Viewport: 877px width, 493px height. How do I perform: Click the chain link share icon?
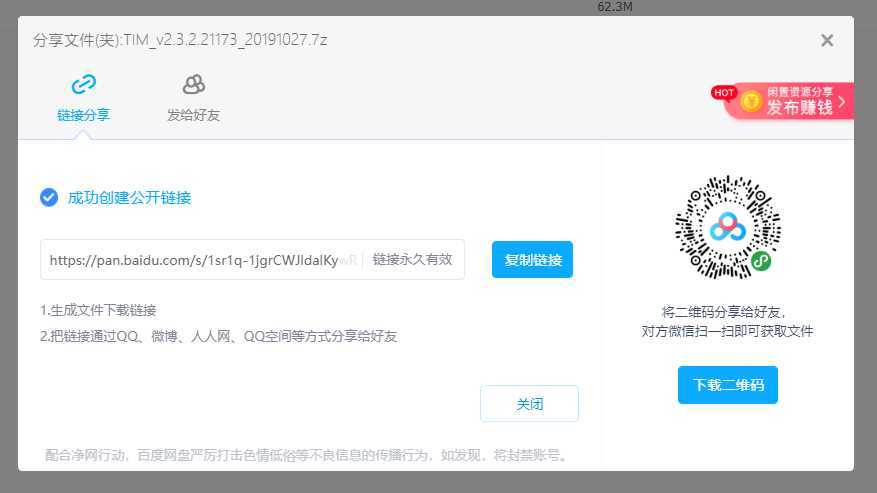click(84, 84)
